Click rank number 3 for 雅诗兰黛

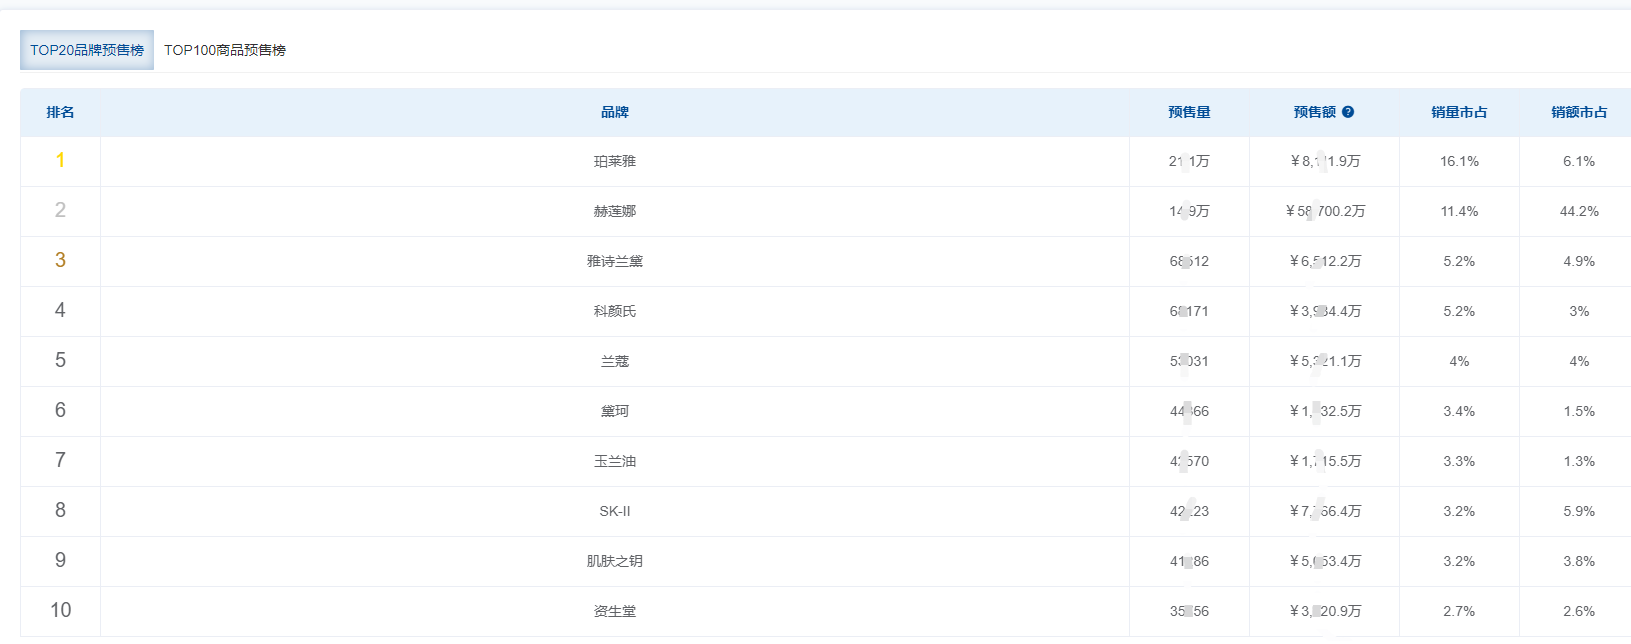(60, 260)
